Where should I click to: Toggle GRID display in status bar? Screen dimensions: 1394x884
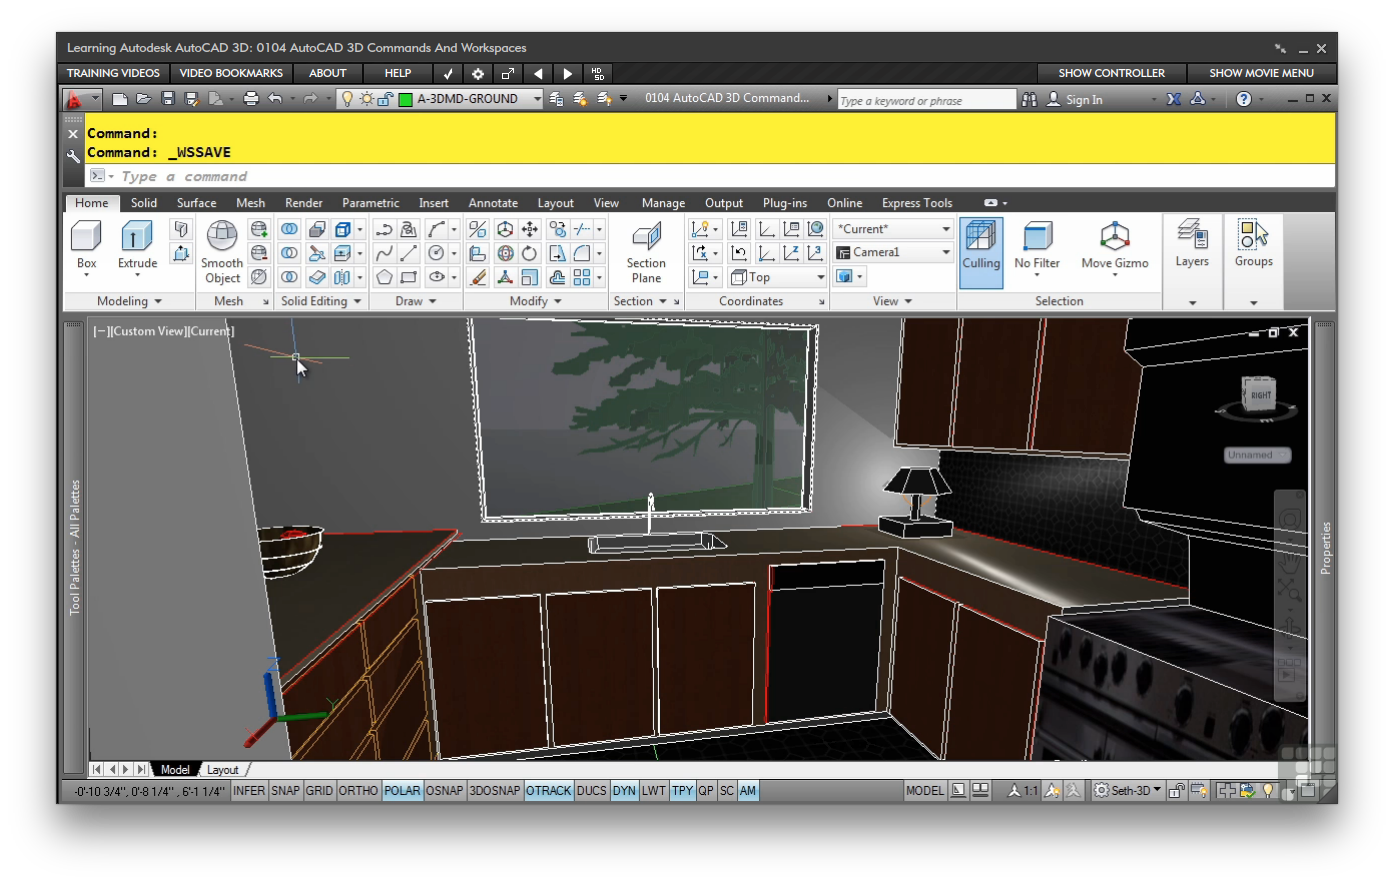pyautogui.click(x=319, y=790)
